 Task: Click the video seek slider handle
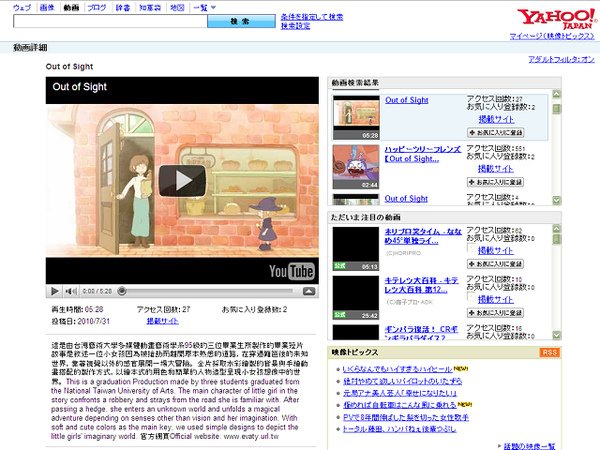[x=122, y=291]
